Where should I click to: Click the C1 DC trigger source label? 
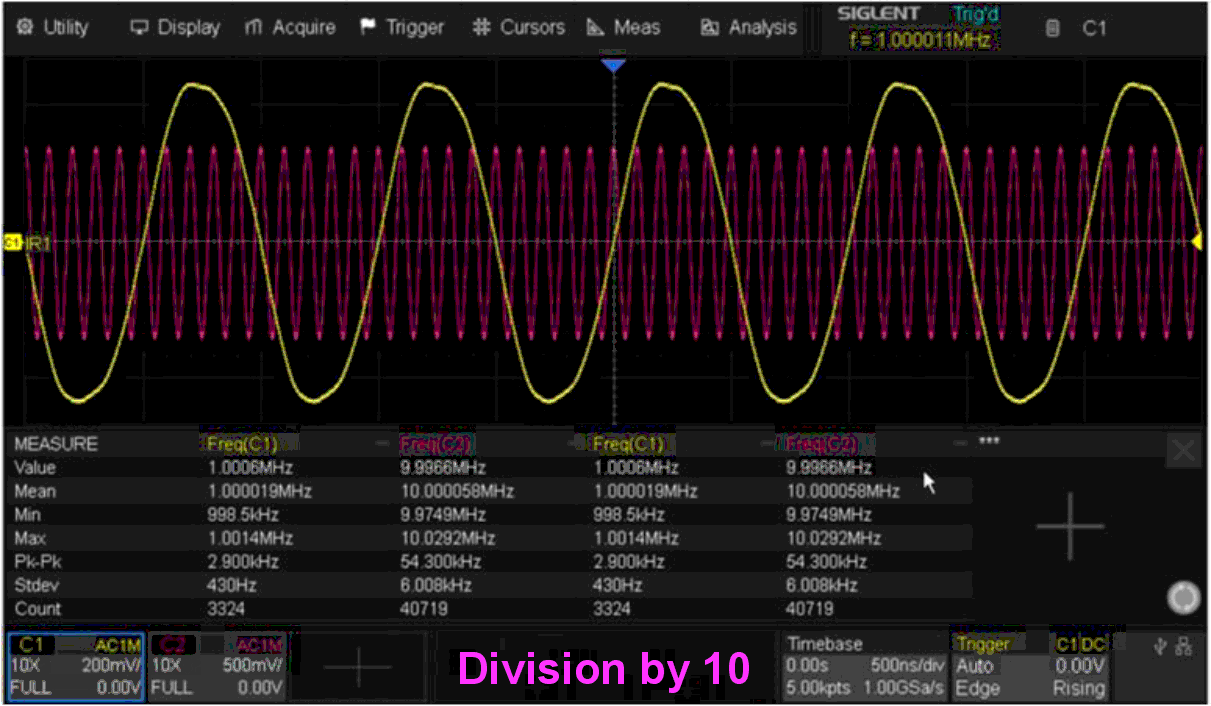point(1080,645)
